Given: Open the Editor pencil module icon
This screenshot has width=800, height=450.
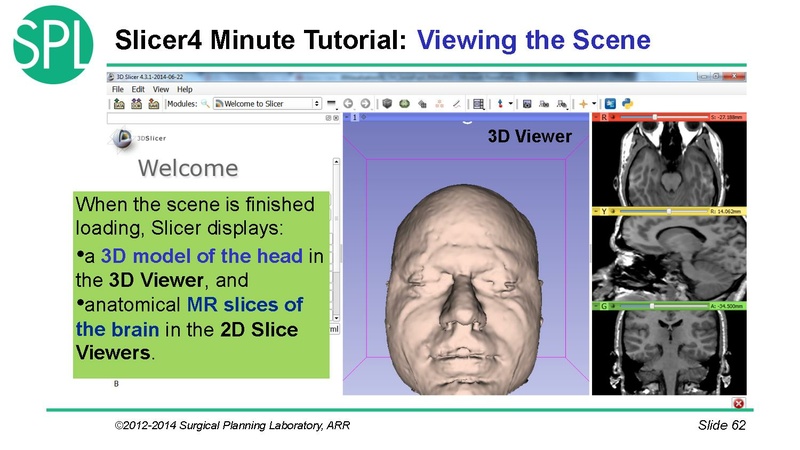Looking at the screenshot, I should click(x=457, y=104).
